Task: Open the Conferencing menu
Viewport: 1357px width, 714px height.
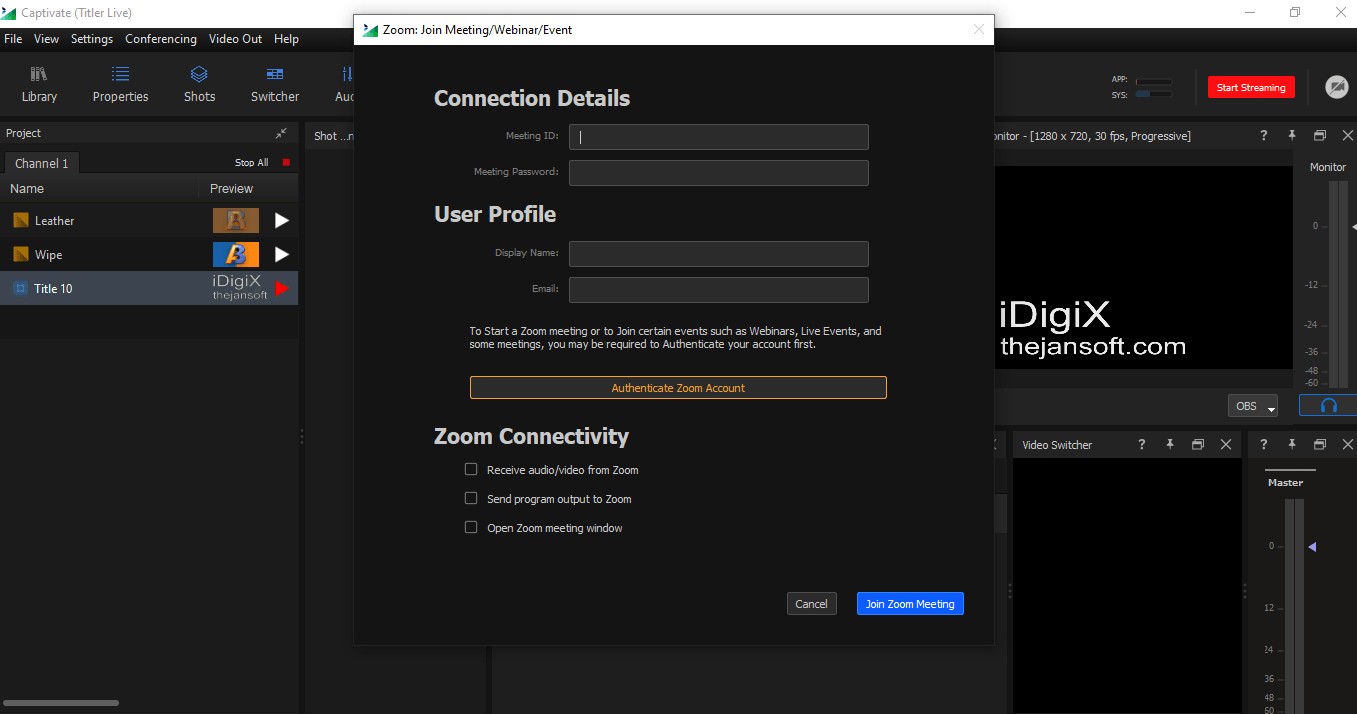Action: [161, 39]
